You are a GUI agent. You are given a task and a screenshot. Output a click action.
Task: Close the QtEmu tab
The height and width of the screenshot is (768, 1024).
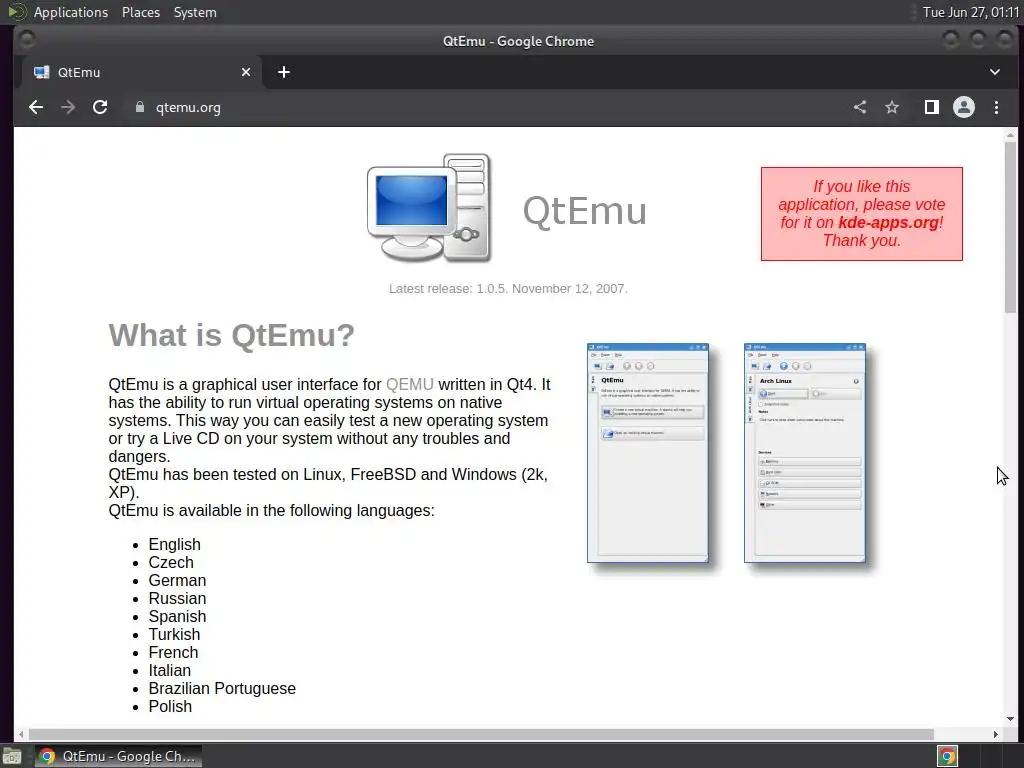coord(246,72)
